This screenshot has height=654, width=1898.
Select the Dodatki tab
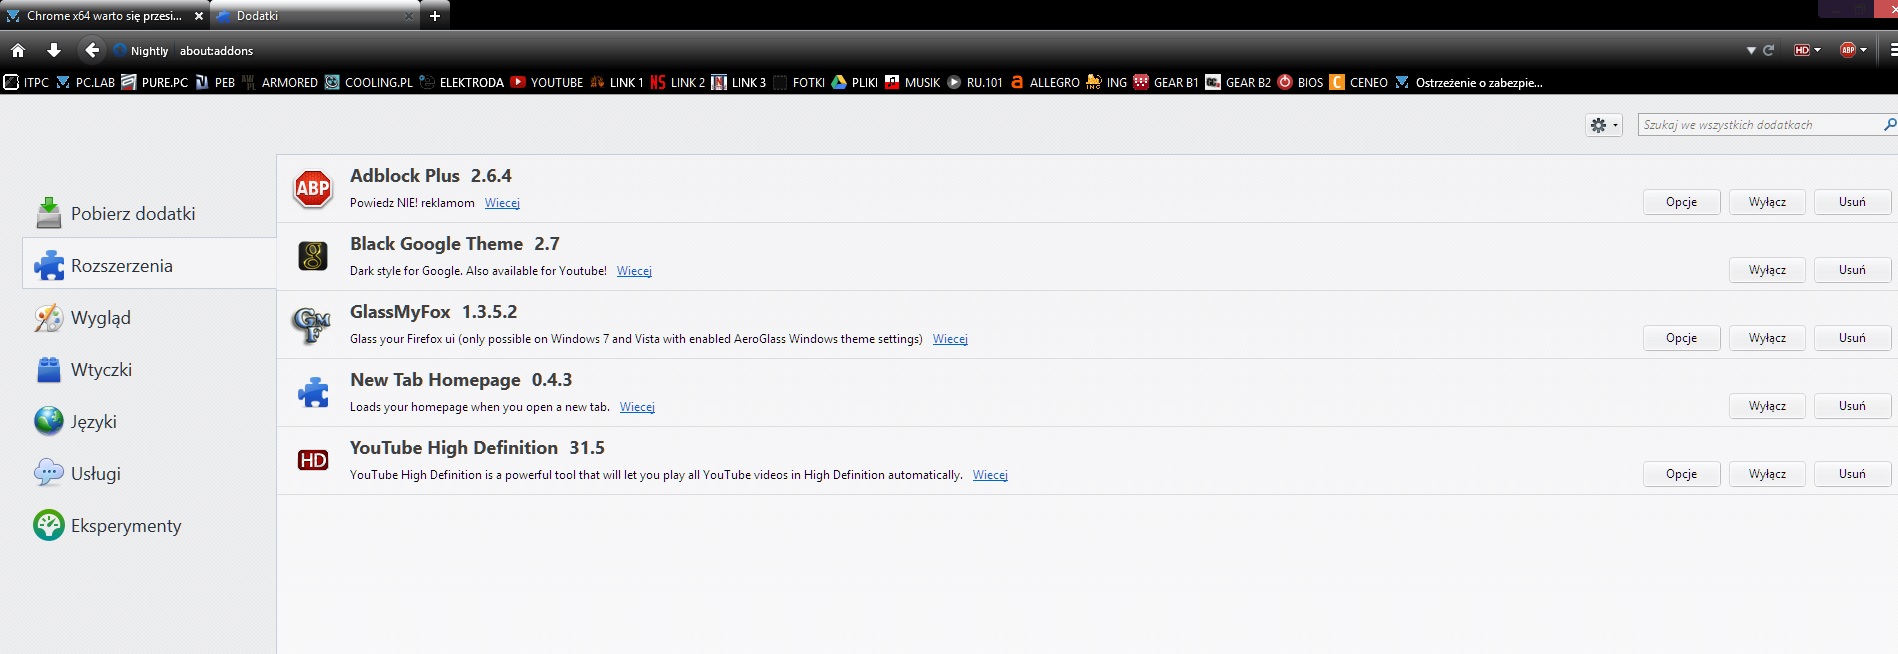tap(315, 16)
